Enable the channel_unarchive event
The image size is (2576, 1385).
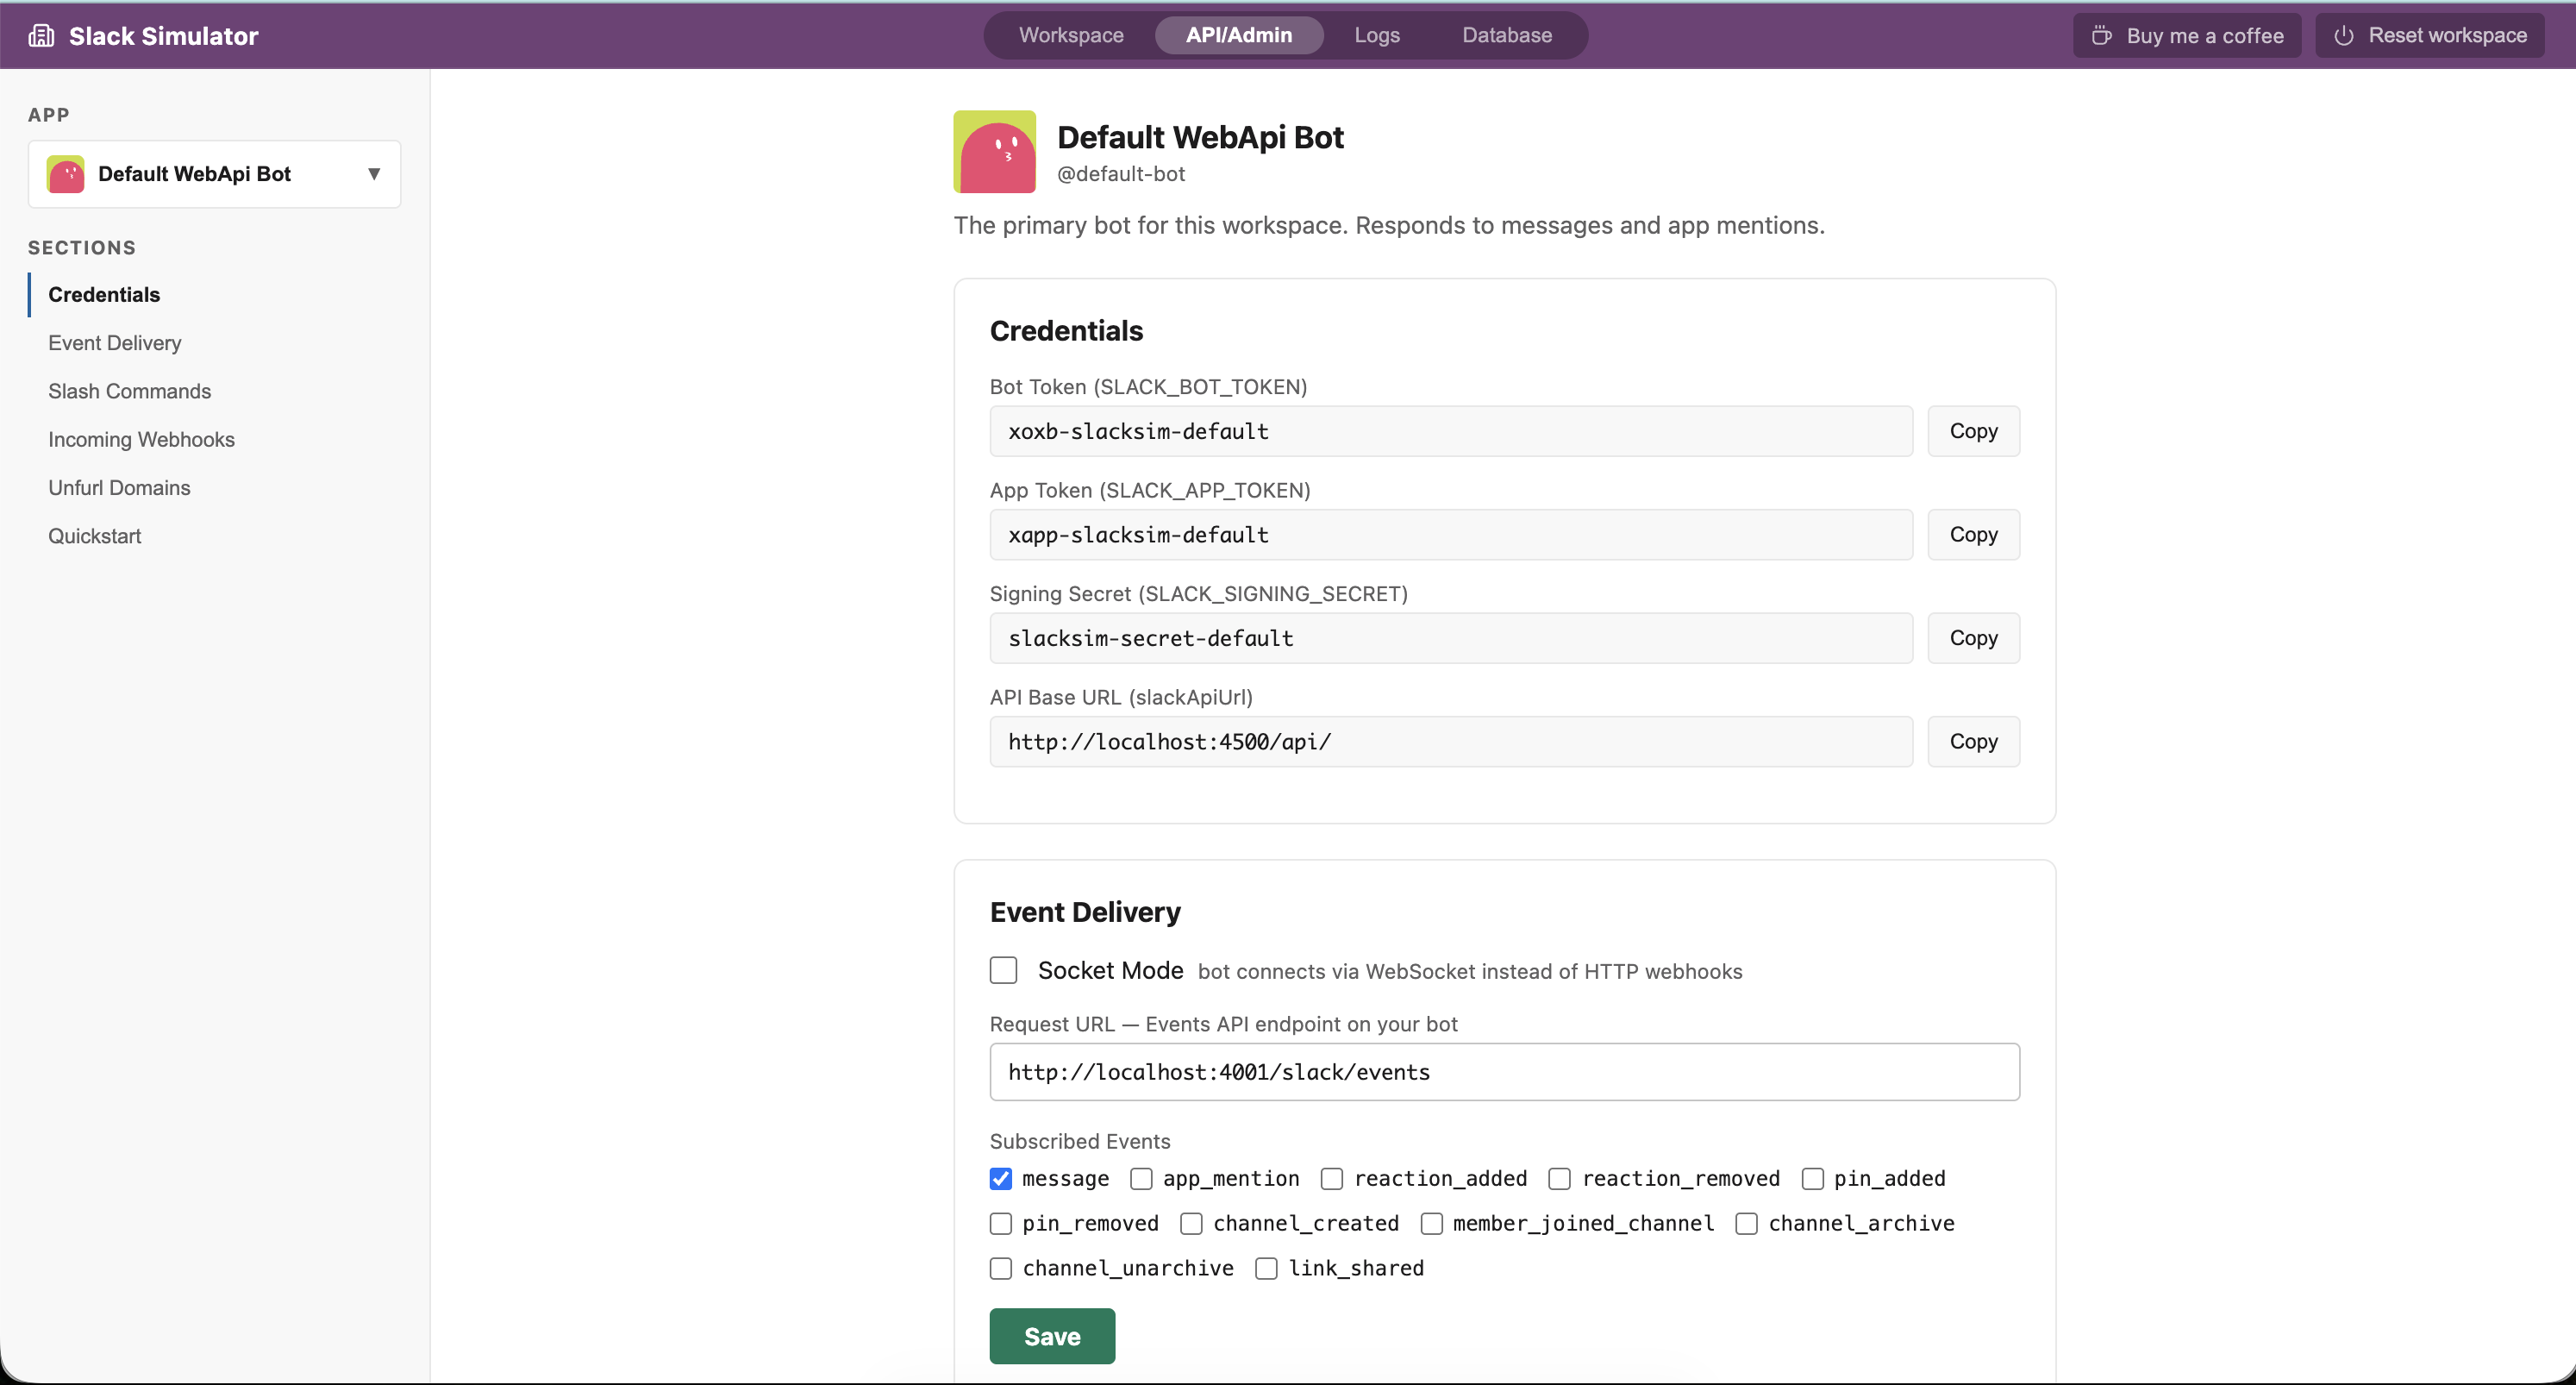[1001, 1269]
